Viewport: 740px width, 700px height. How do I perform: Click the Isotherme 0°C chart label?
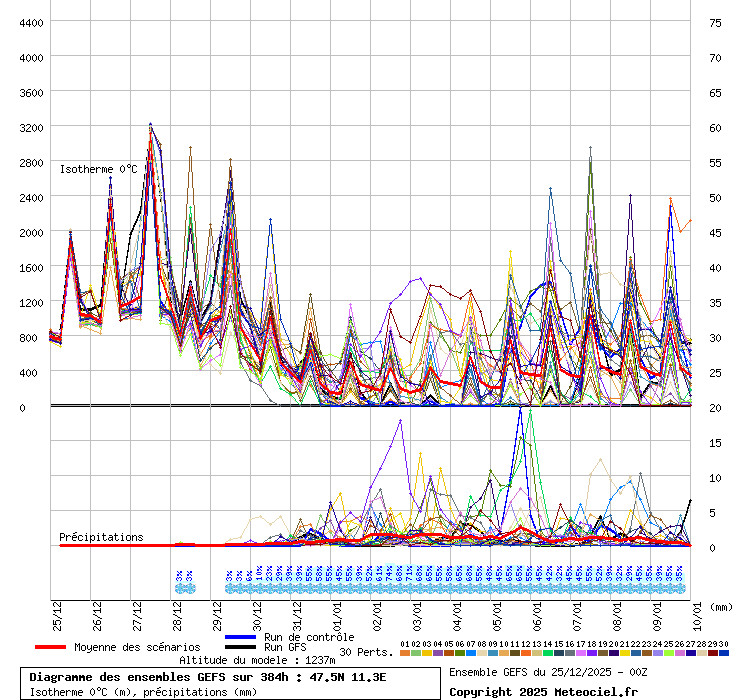98,169
